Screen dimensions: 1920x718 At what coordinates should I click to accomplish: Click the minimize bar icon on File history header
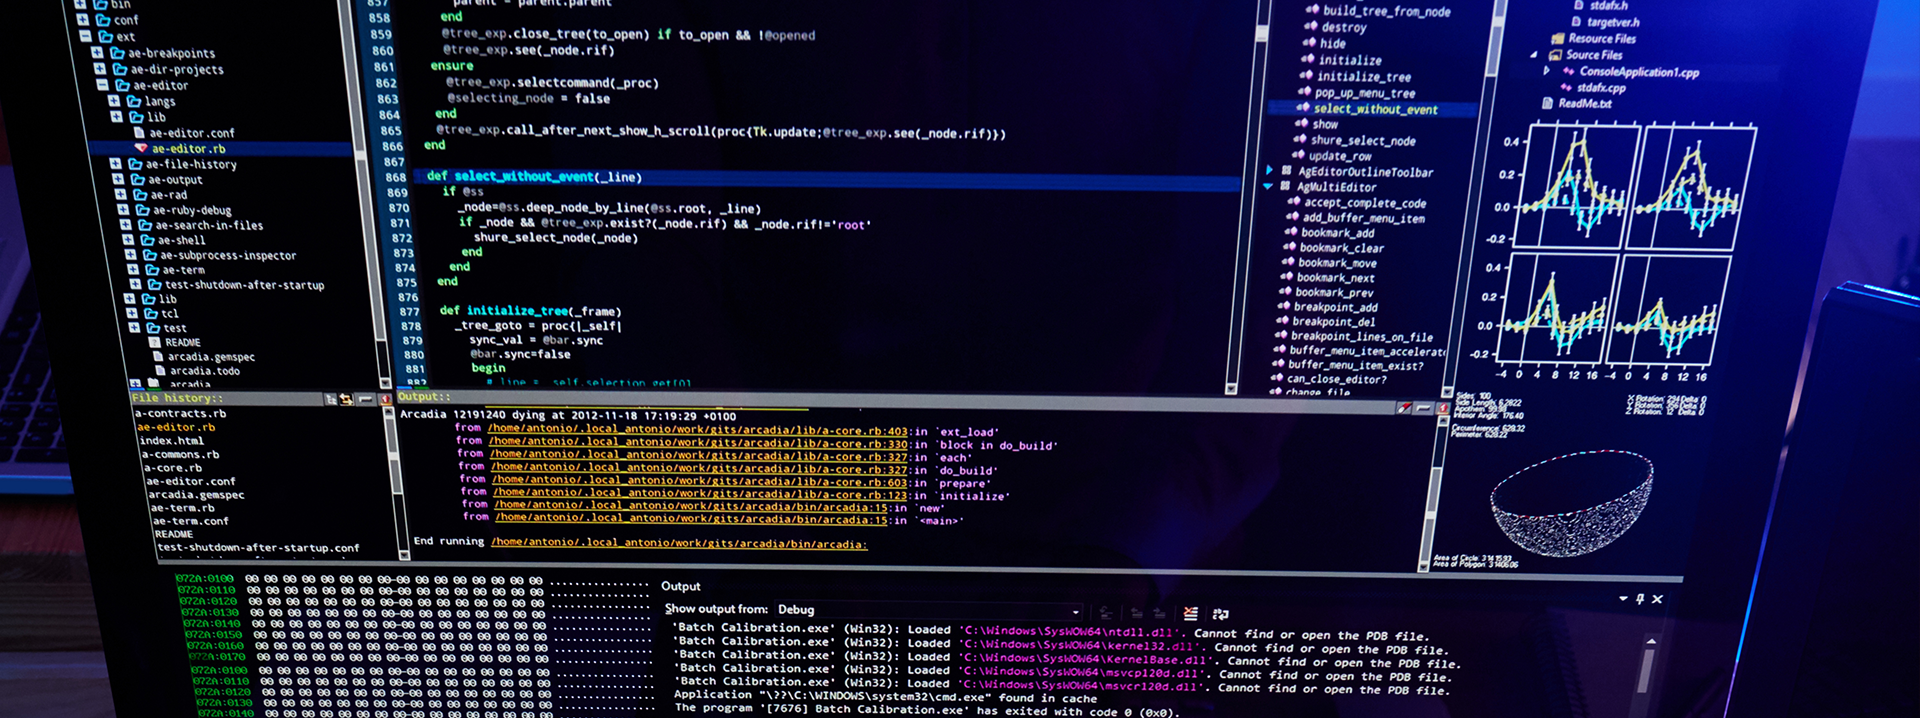(365, 400)
